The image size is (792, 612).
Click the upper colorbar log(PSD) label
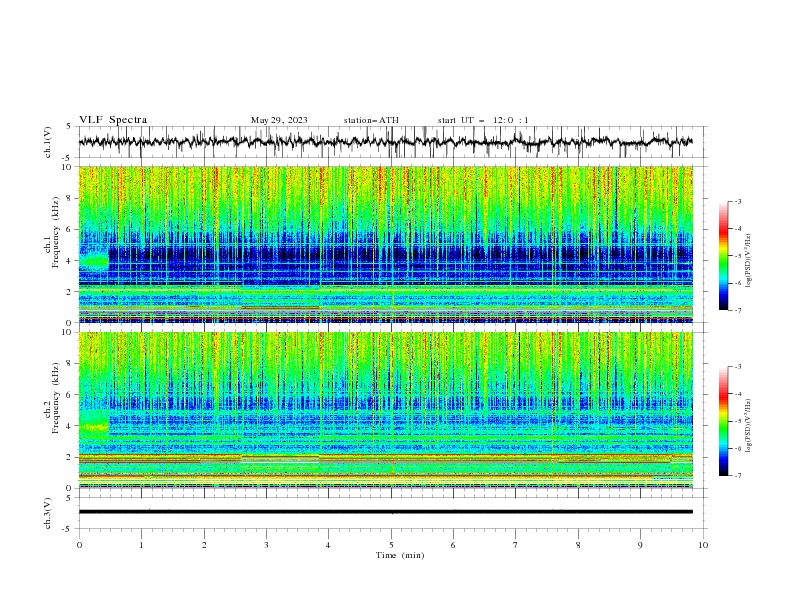pos(748,261)
